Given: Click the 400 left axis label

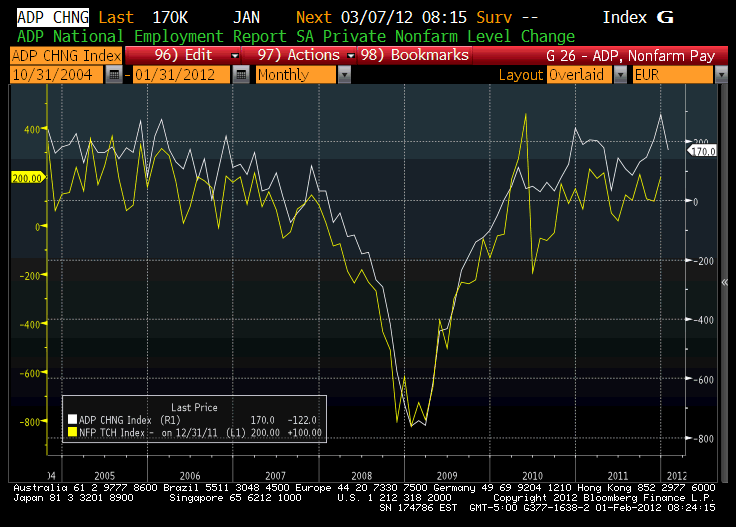Looking at the screenshot, I should (32, 130).
